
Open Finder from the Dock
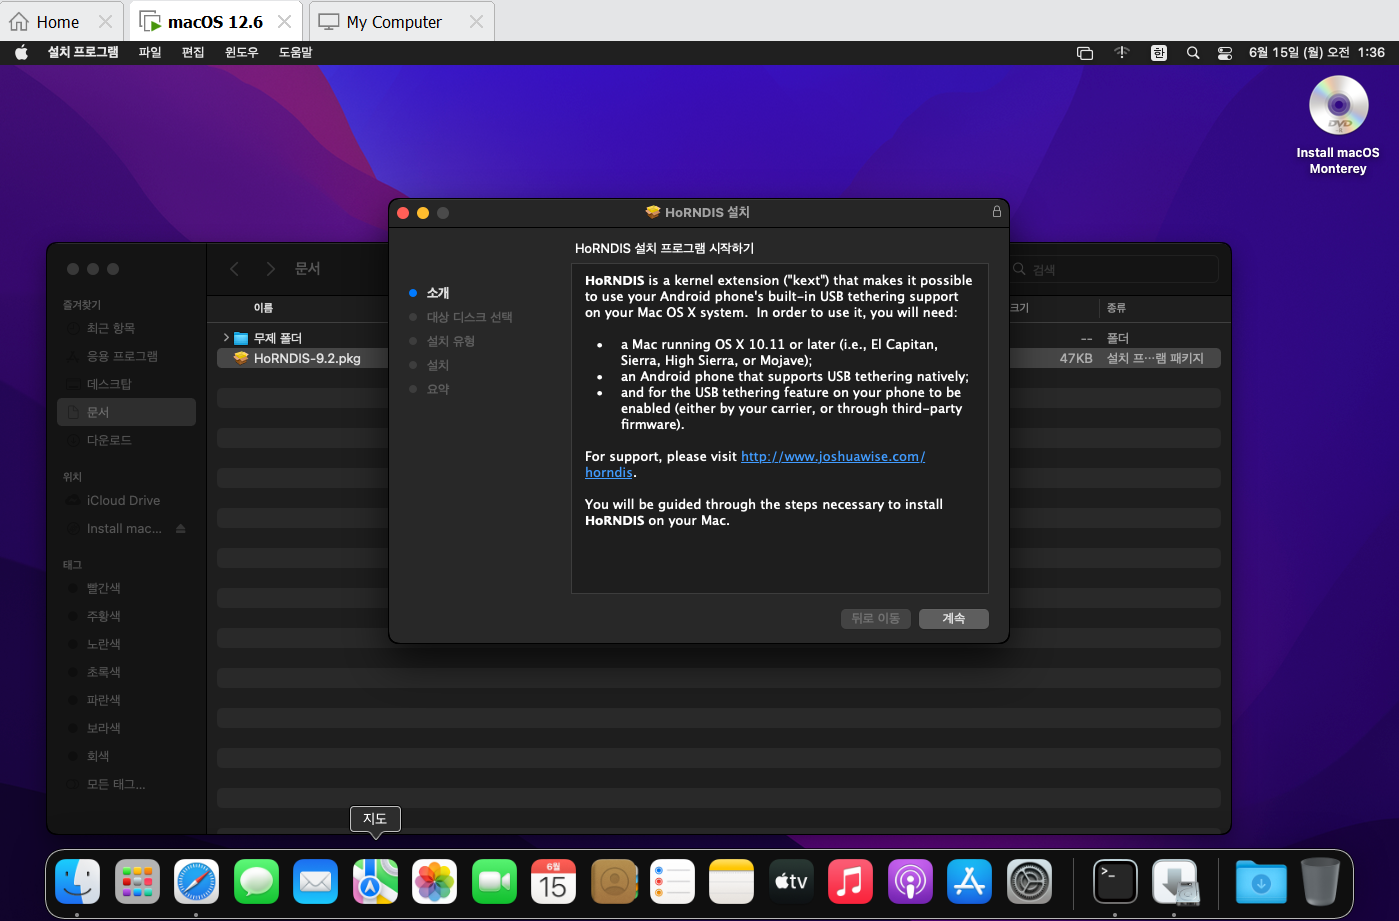(78, 882)
